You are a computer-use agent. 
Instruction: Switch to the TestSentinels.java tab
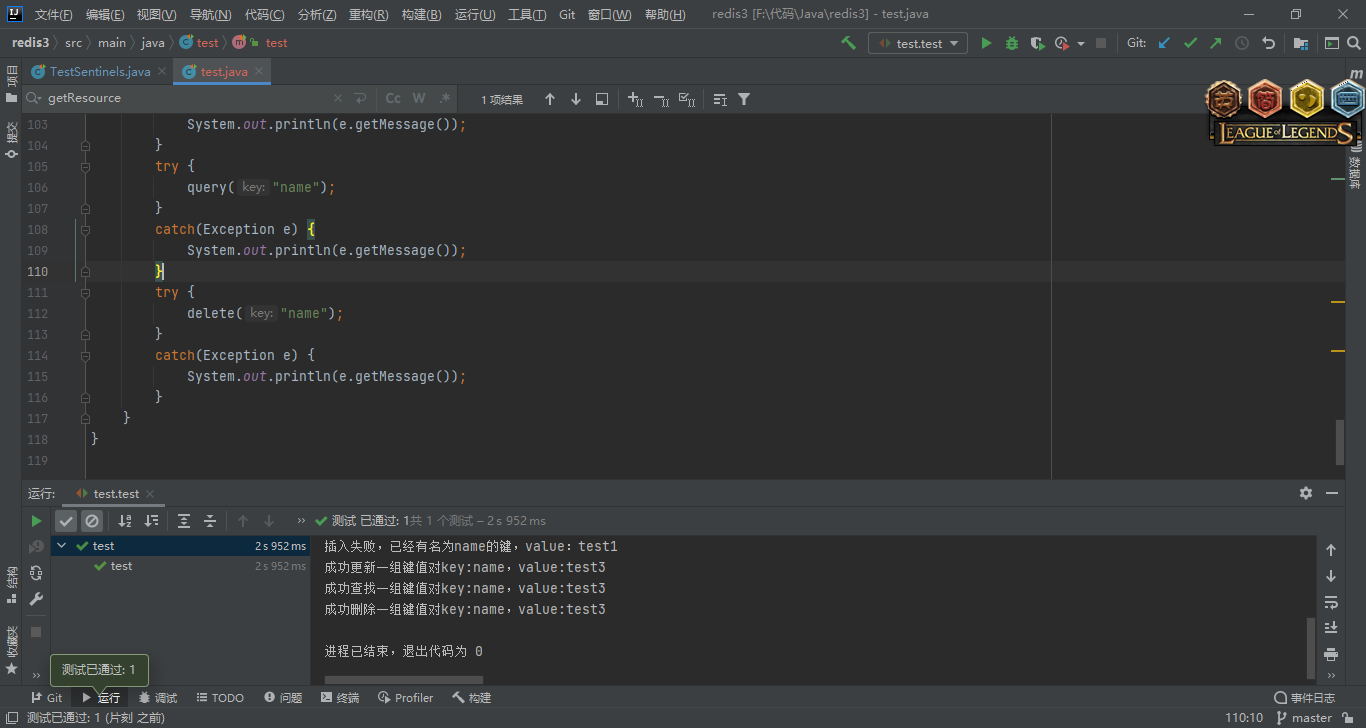pos(99,72)
